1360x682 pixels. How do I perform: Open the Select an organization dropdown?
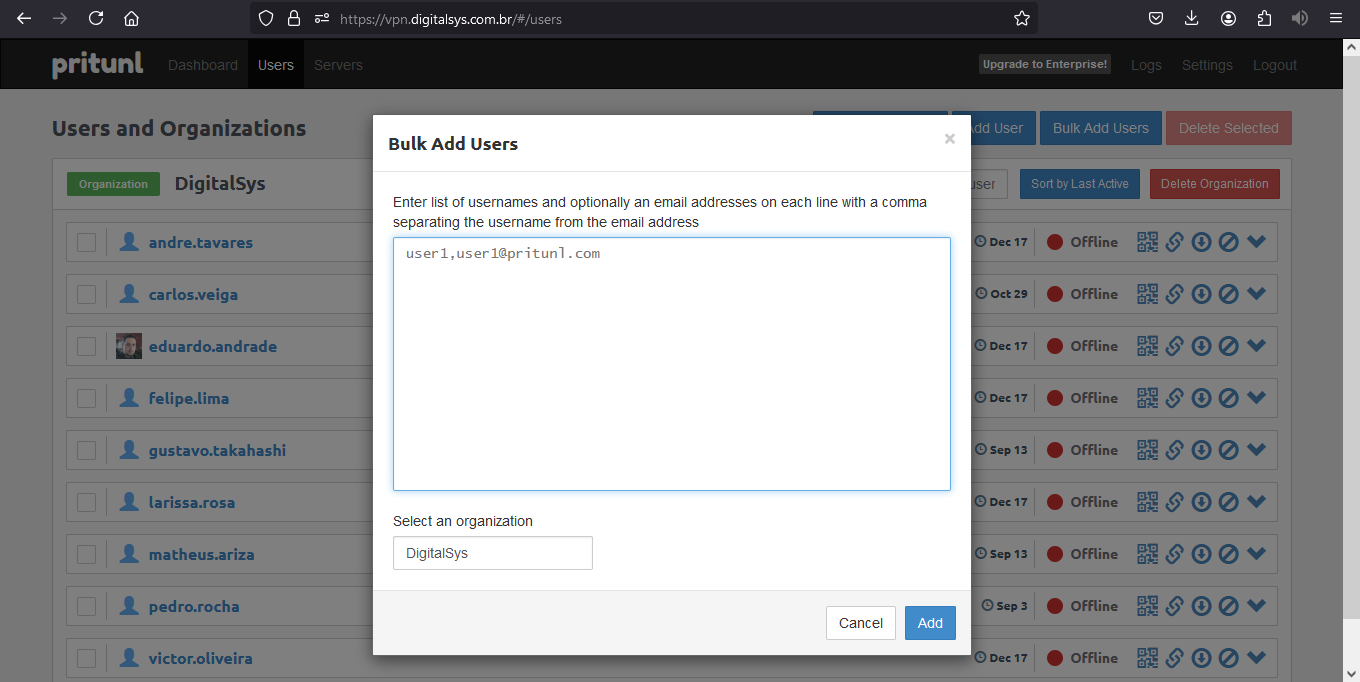click(492, 553)
